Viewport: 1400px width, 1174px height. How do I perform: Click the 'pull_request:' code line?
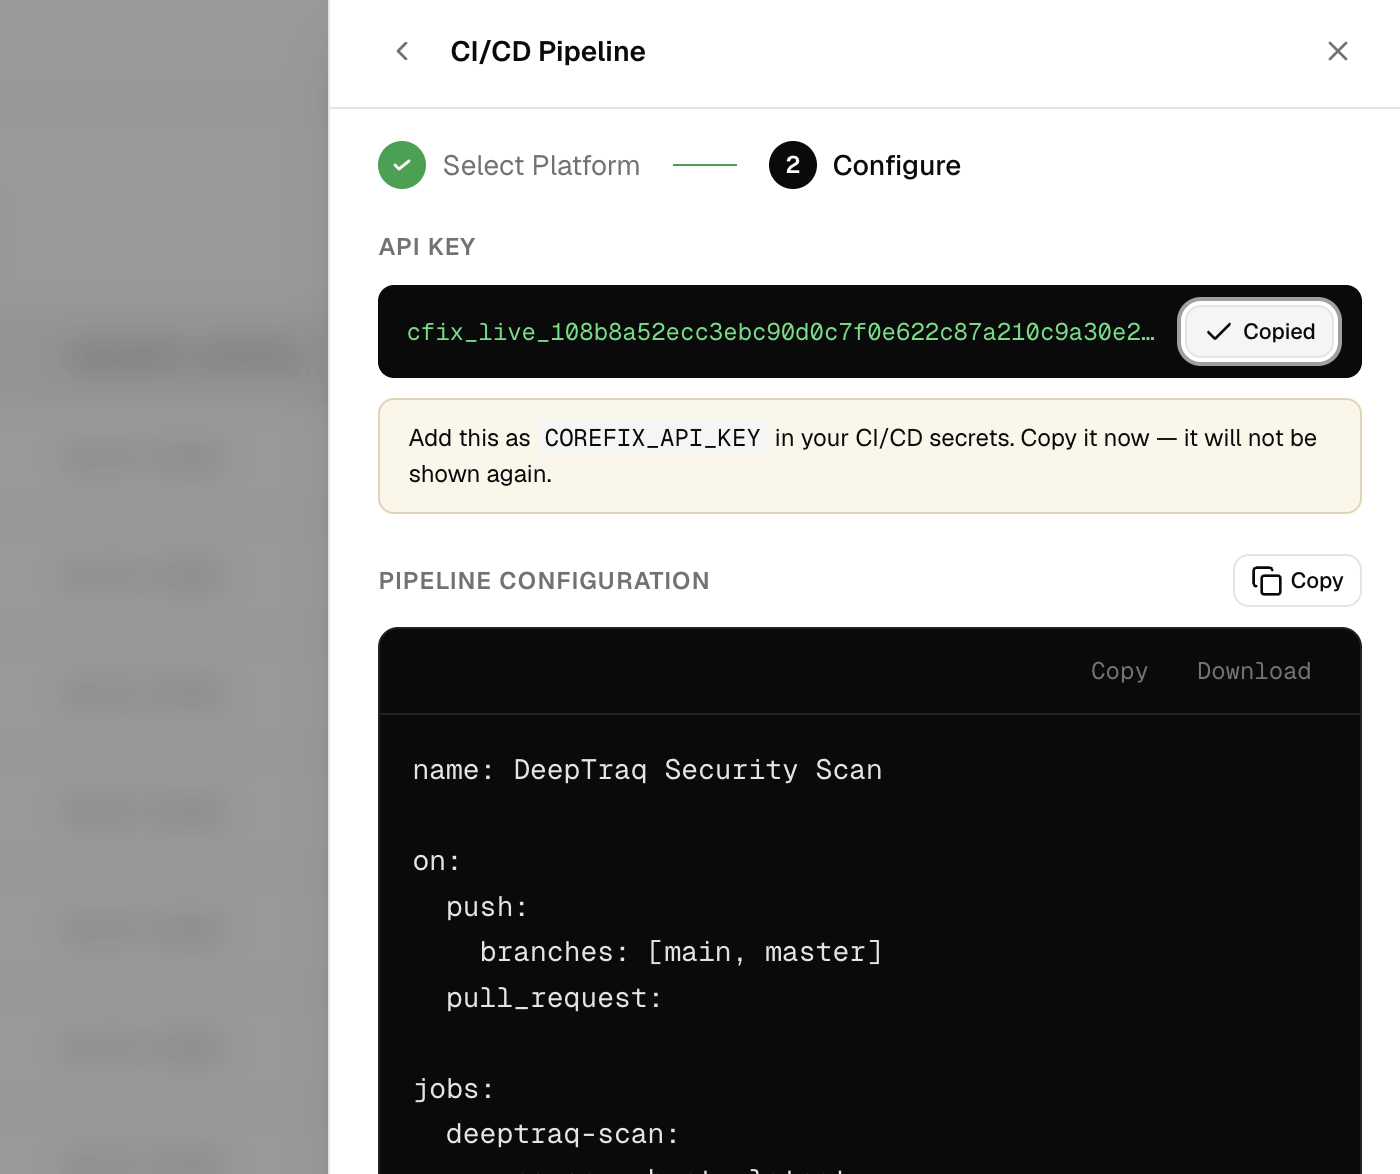click(554, 998)
